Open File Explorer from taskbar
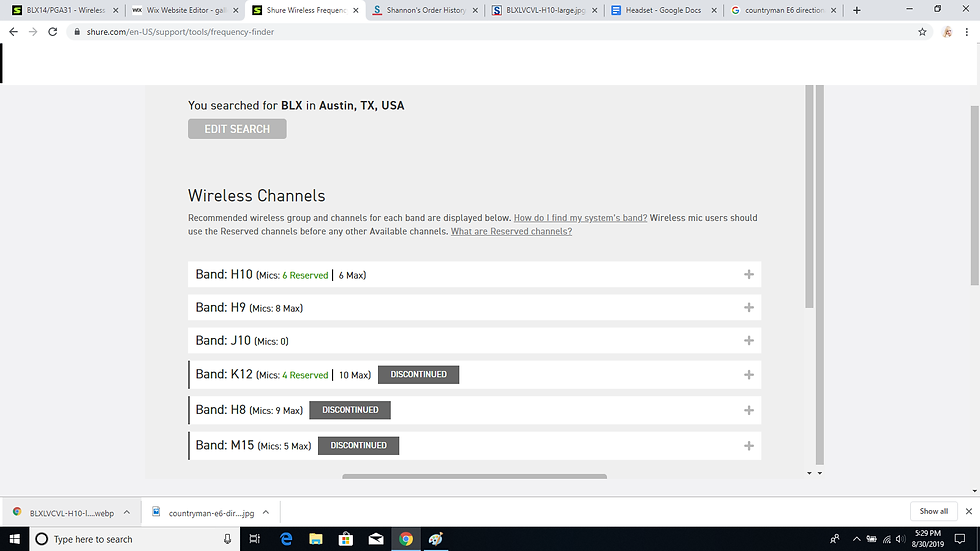This screenshot has height=551, width=980. [316, 539]
